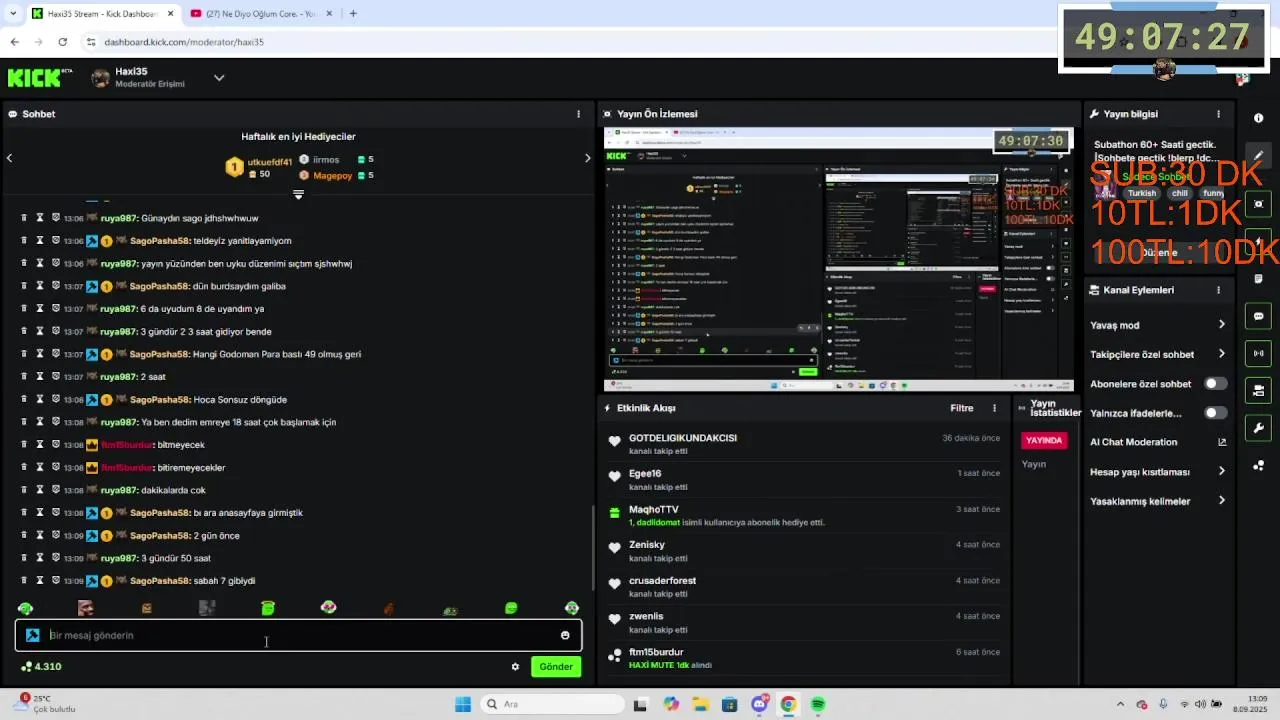The image size is (1280, 720).
Task: Toggle Yalnızca ifadelerle switch
Action: tap(1215, 413)
